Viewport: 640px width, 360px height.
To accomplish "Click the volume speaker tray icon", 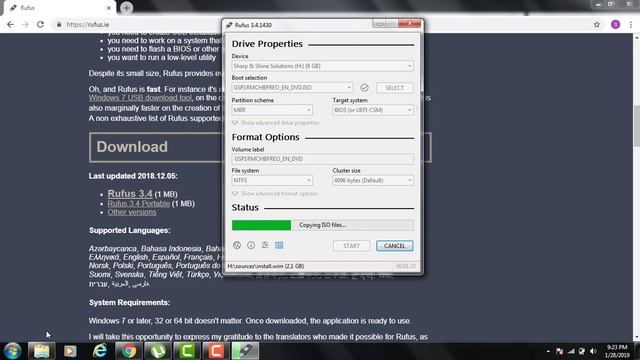I will click(x=593, y=351).
